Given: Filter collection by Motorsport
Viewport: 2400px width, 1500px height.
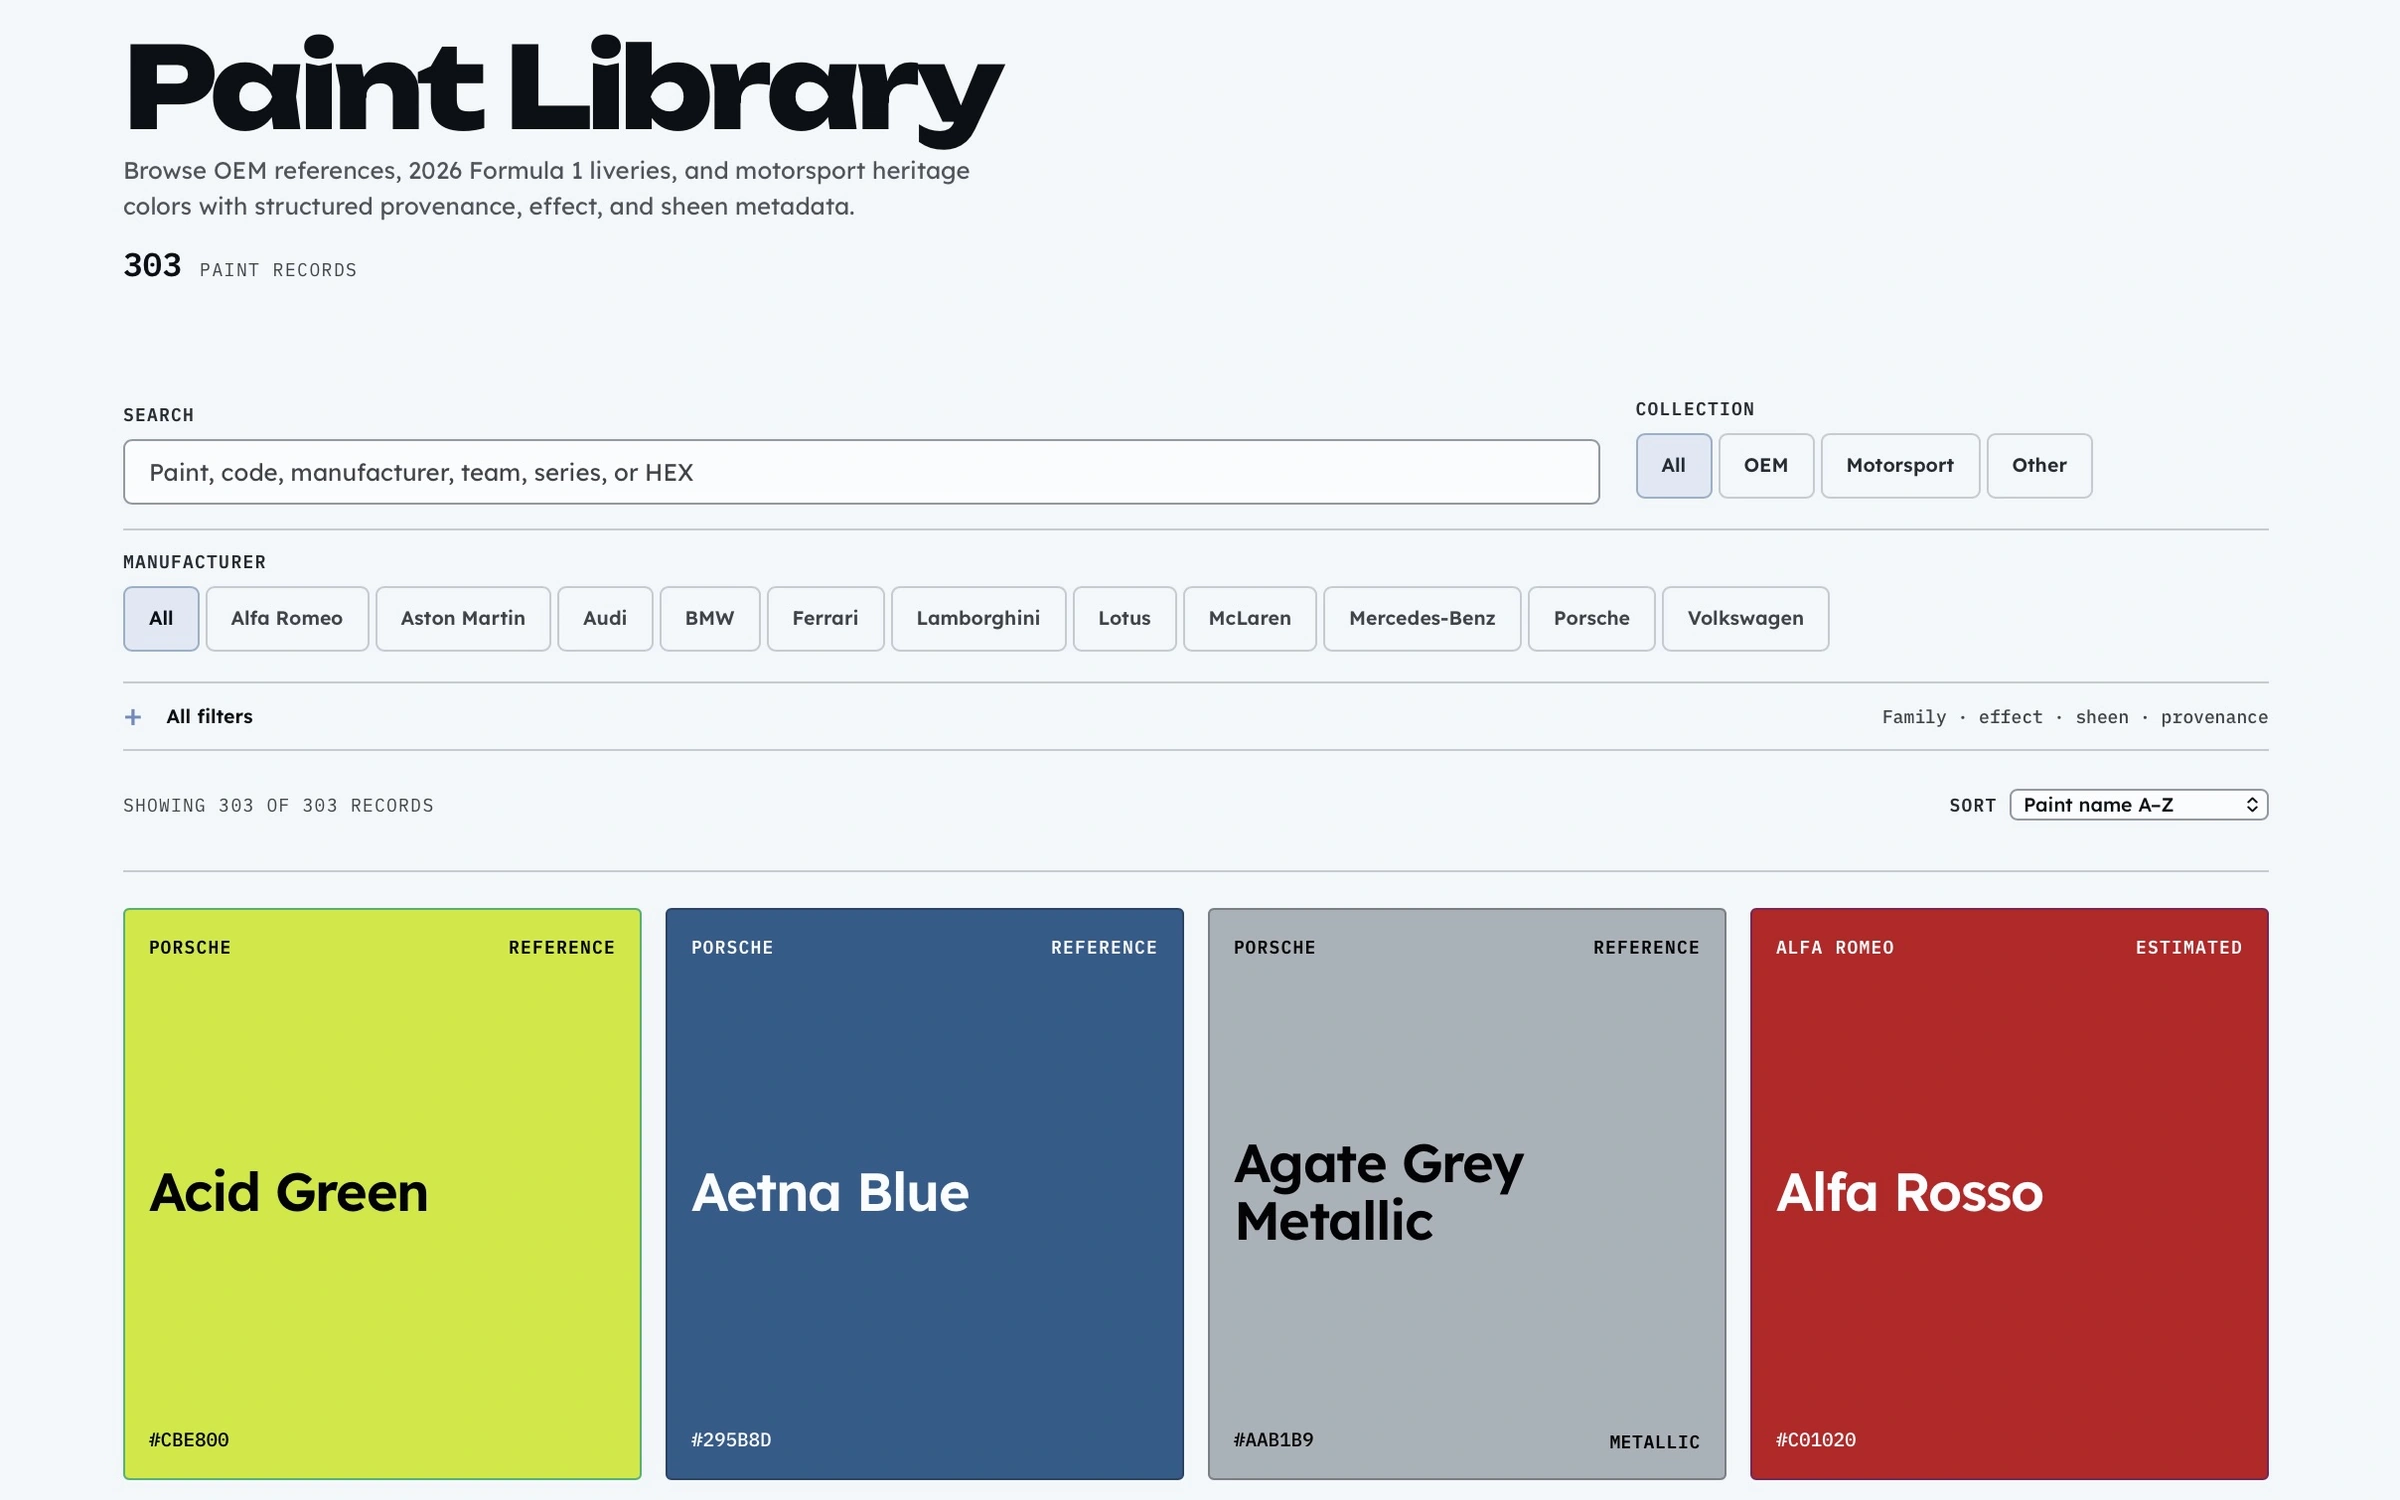Looking at the screenshot, I should 1899,465.
